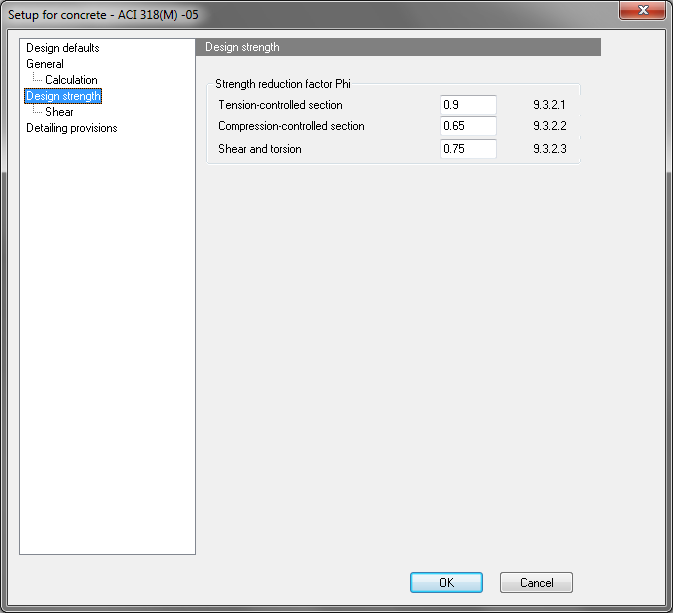The height and width of the screenshot is (613, 673).
Task: Open the Shear sub-item
Action: pos(59,112)
